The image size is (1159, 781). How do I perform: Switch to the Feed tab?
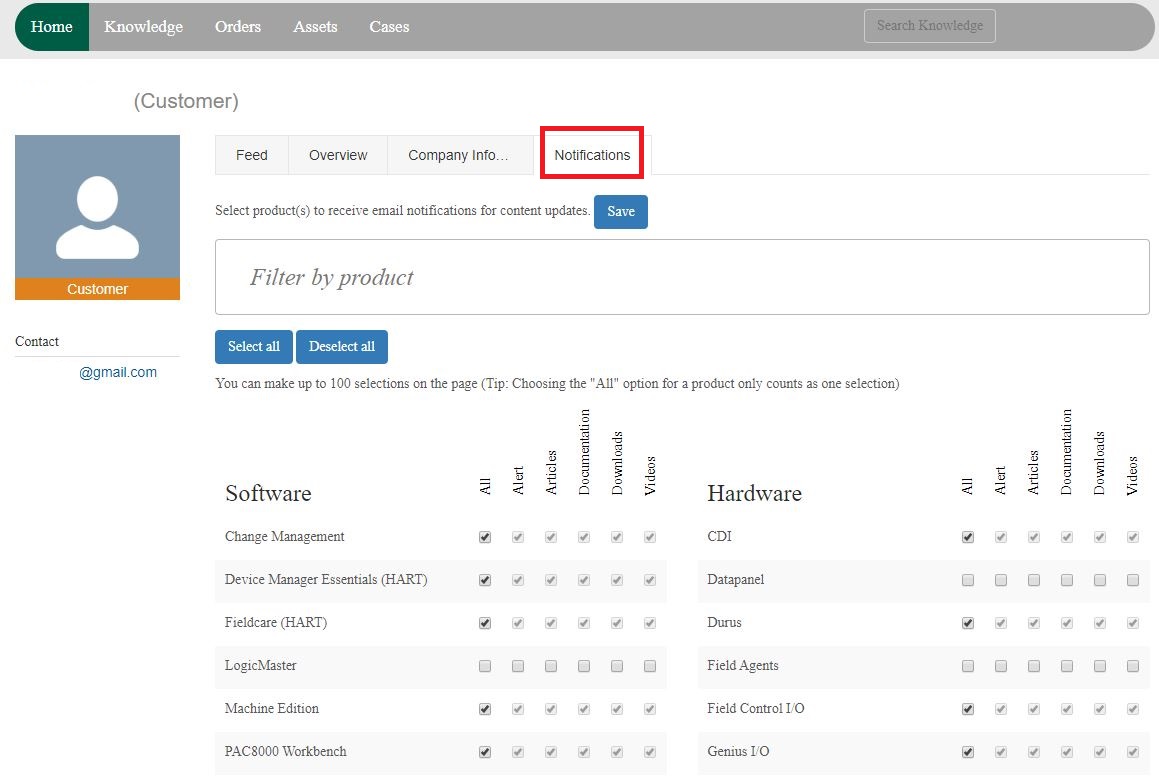[251, 155]
